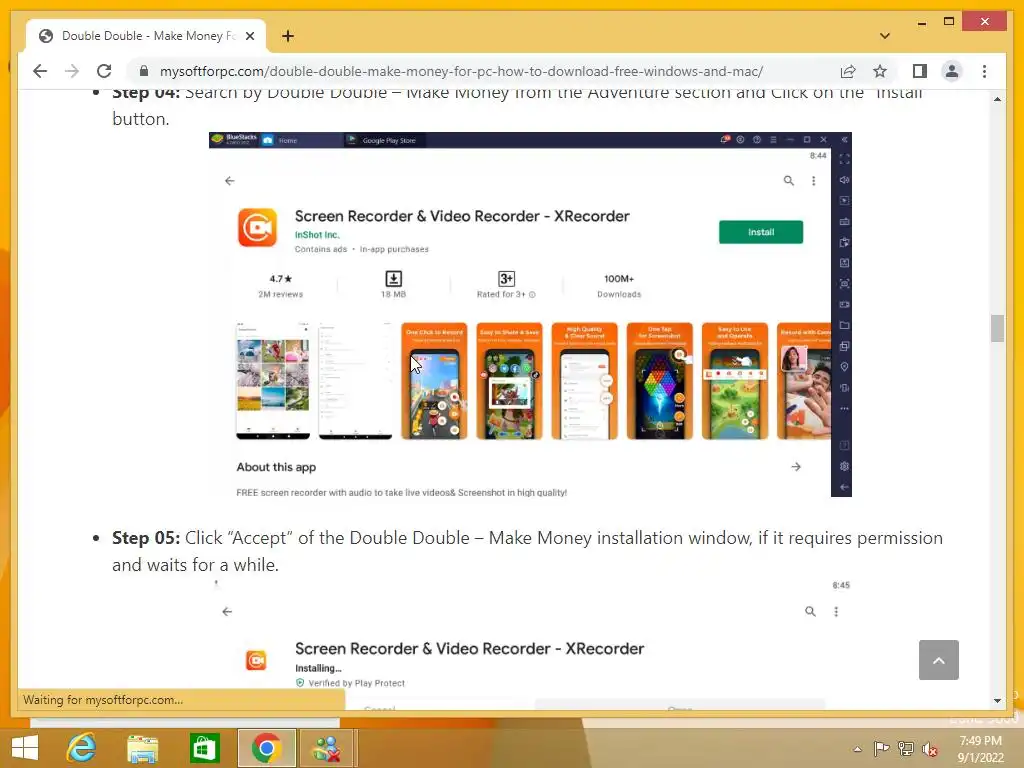
Task: Click the back arrow above the Installing page
Action: tap(227, 612)
